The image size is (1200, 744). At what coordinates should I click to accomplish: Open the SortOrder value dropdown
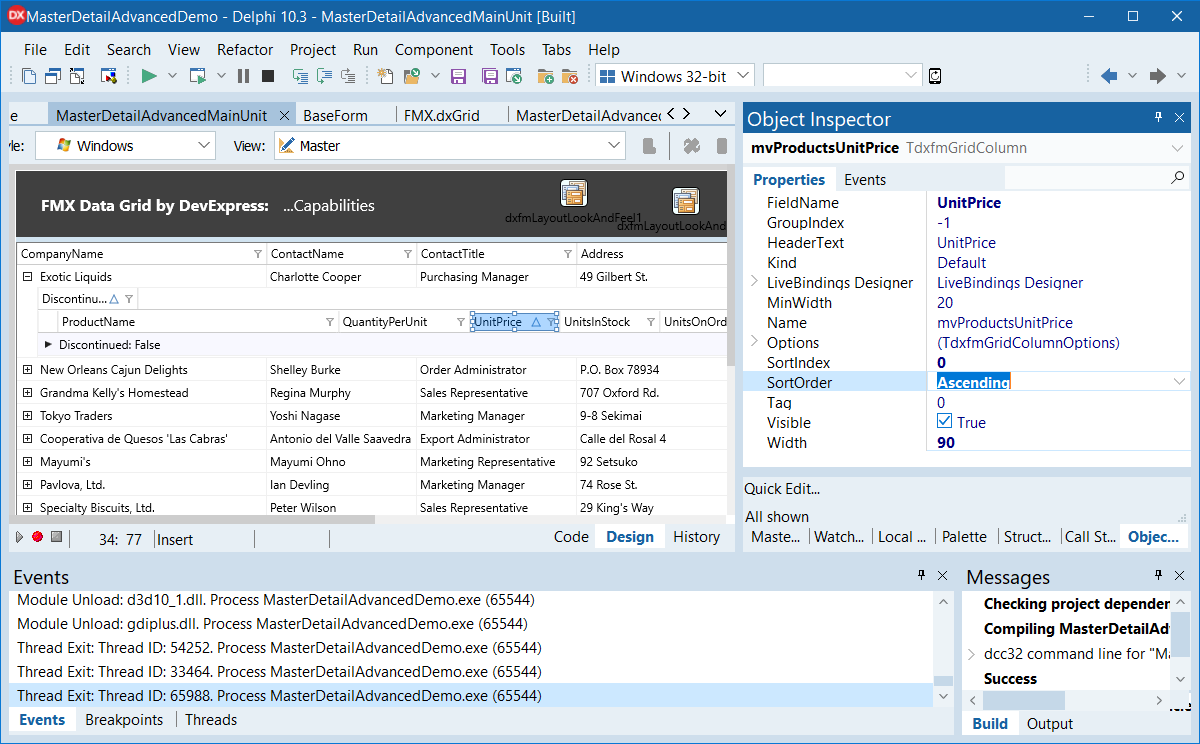point(1179,382)
